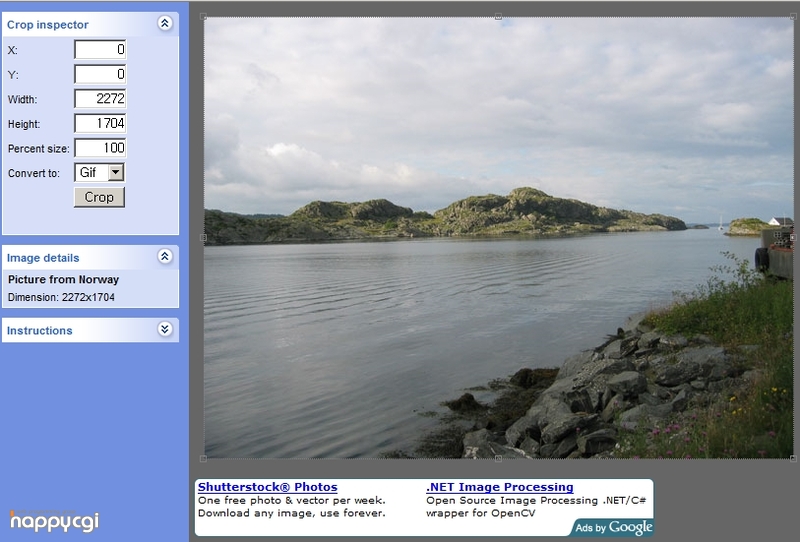Image resolution: width=800 pixels, height=542 pixels.
Task: Click the Instructions panel title
Action: pos(39,330)
